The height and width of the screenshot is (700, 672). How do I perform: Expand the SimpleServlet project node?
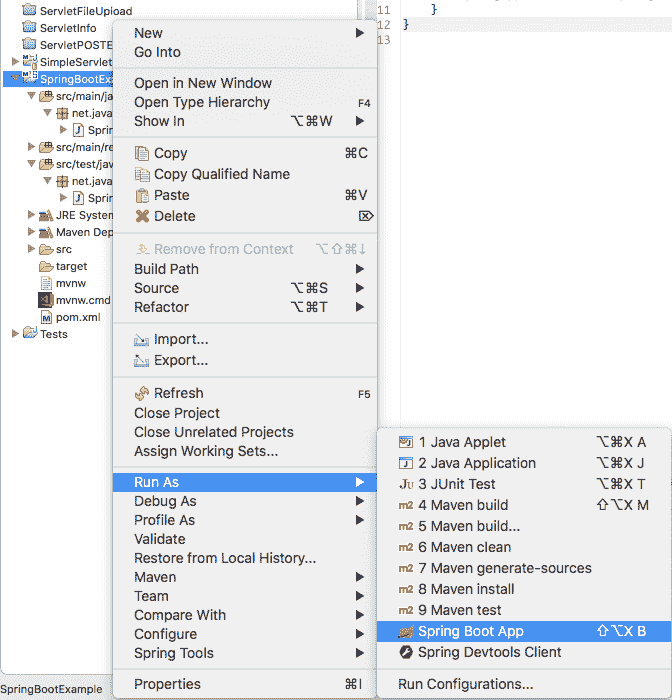[x=15, y=61]
